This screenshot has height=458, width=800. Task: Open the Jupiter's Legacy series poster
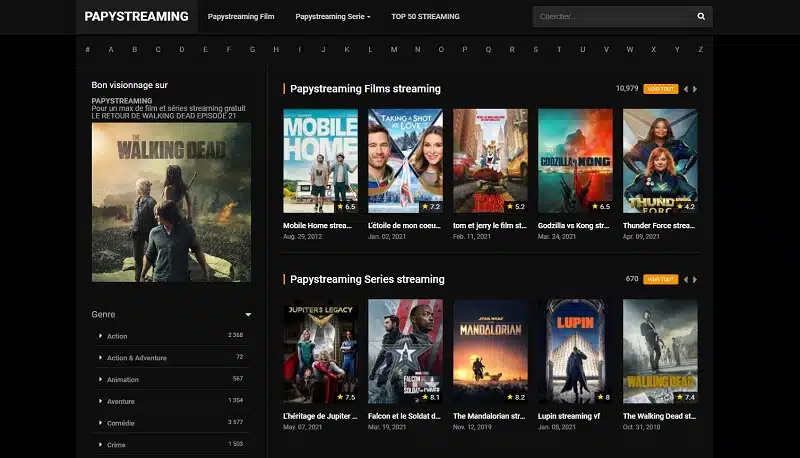320,351
